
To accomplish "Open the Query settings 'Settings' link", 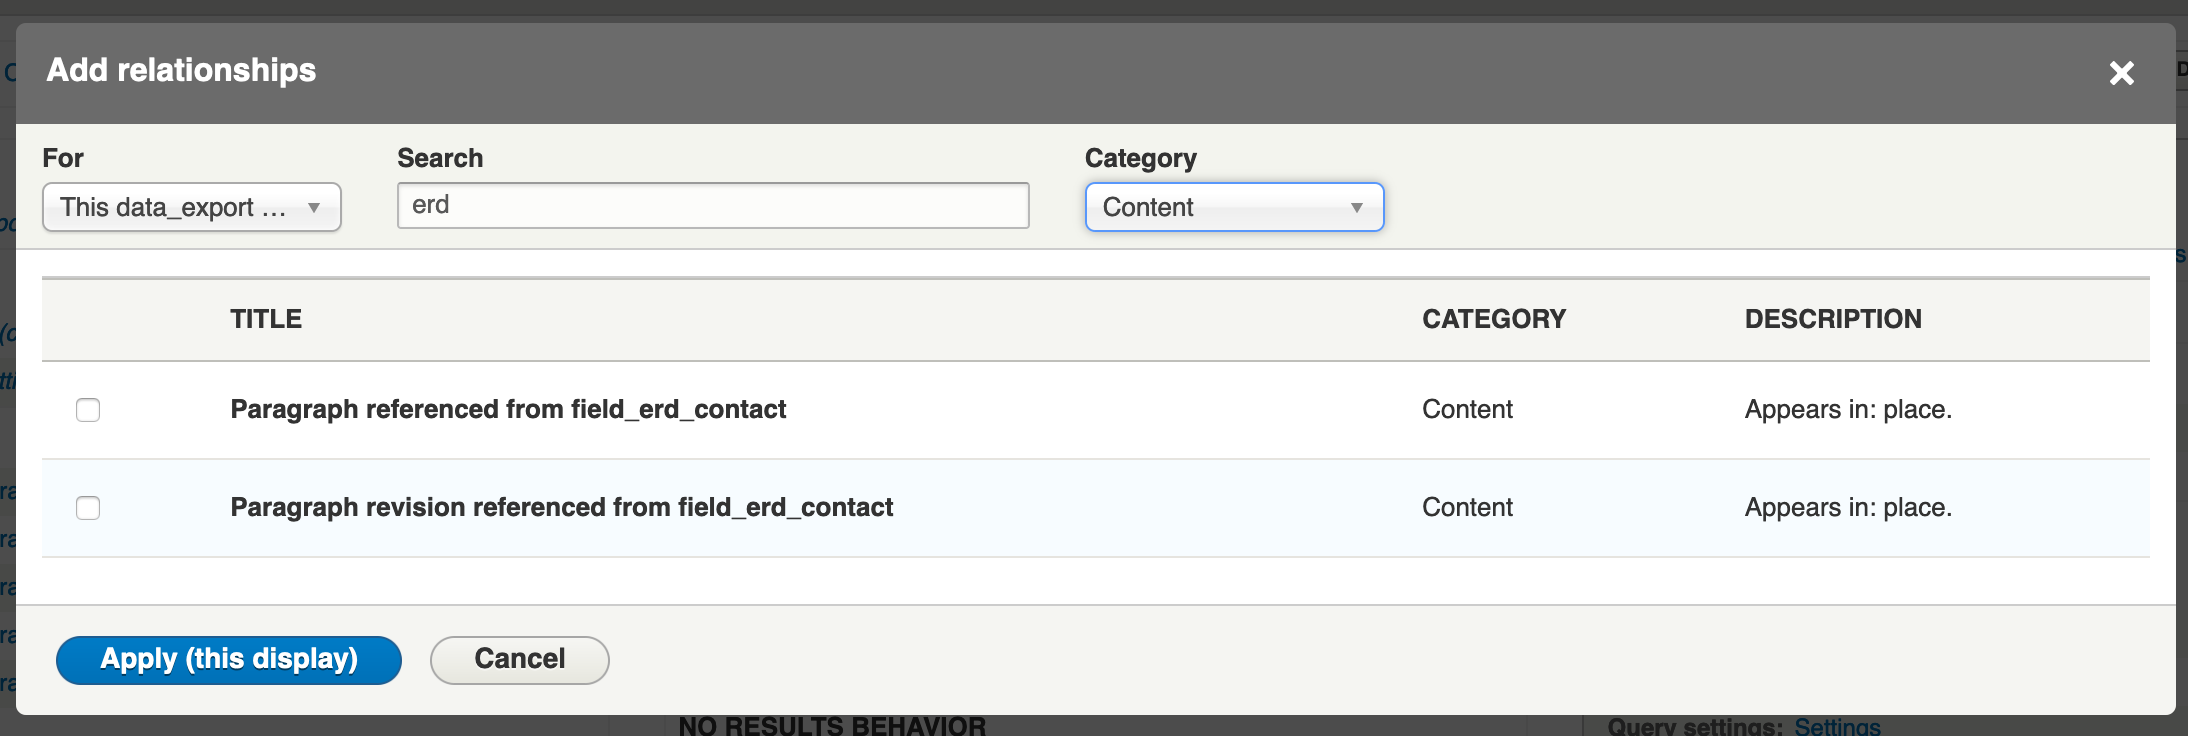I will point(1837,726).
